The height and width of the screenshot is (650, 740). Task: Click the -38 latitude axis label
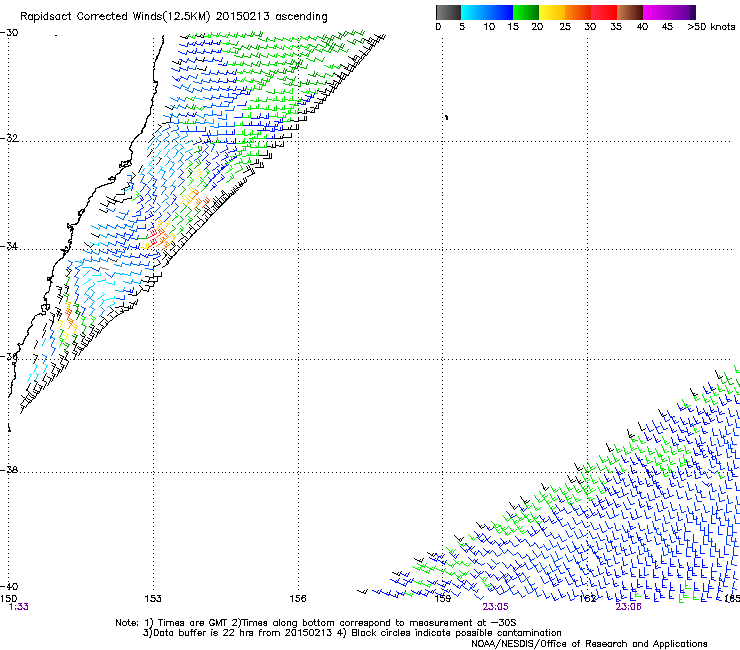click(9, 470)
